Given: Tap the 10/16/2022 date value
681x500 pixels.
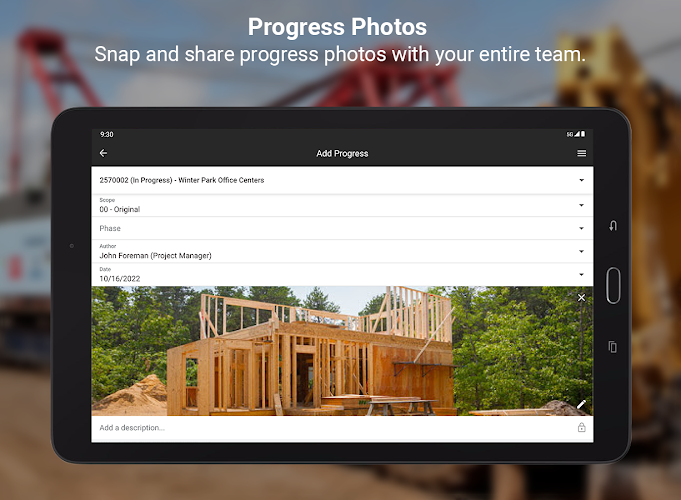Looking at the screenshot, I should click(120, 279).
